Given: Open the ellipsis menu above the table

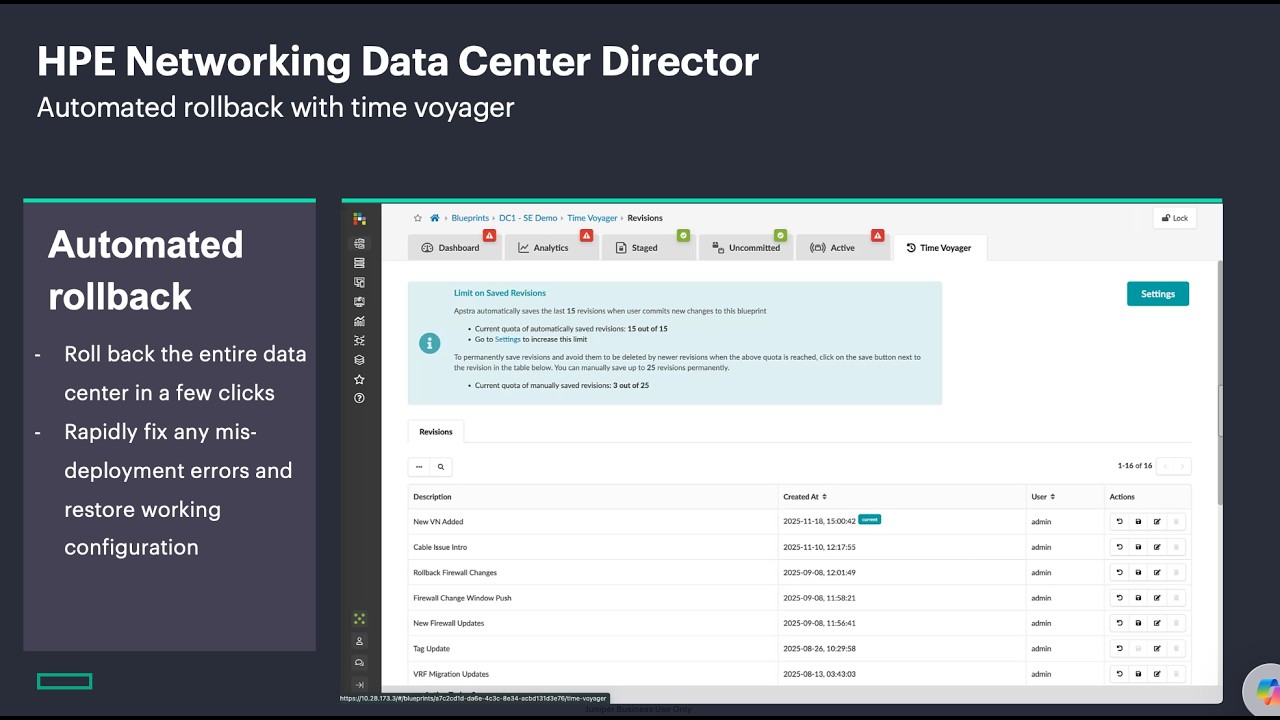Looking at the screenshot, I should (419, 467).
